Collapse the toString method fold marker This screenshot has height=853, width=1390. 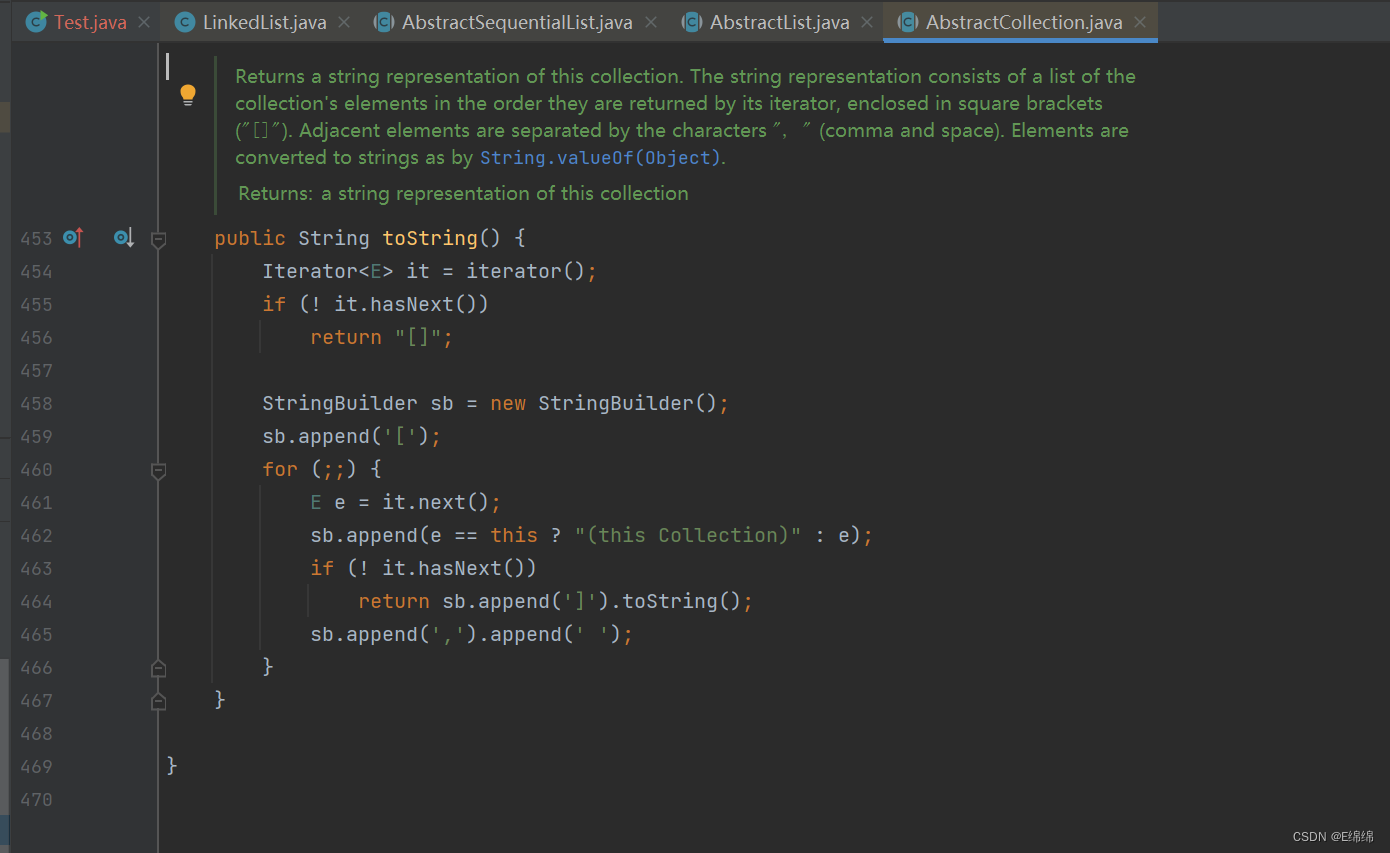158,238
